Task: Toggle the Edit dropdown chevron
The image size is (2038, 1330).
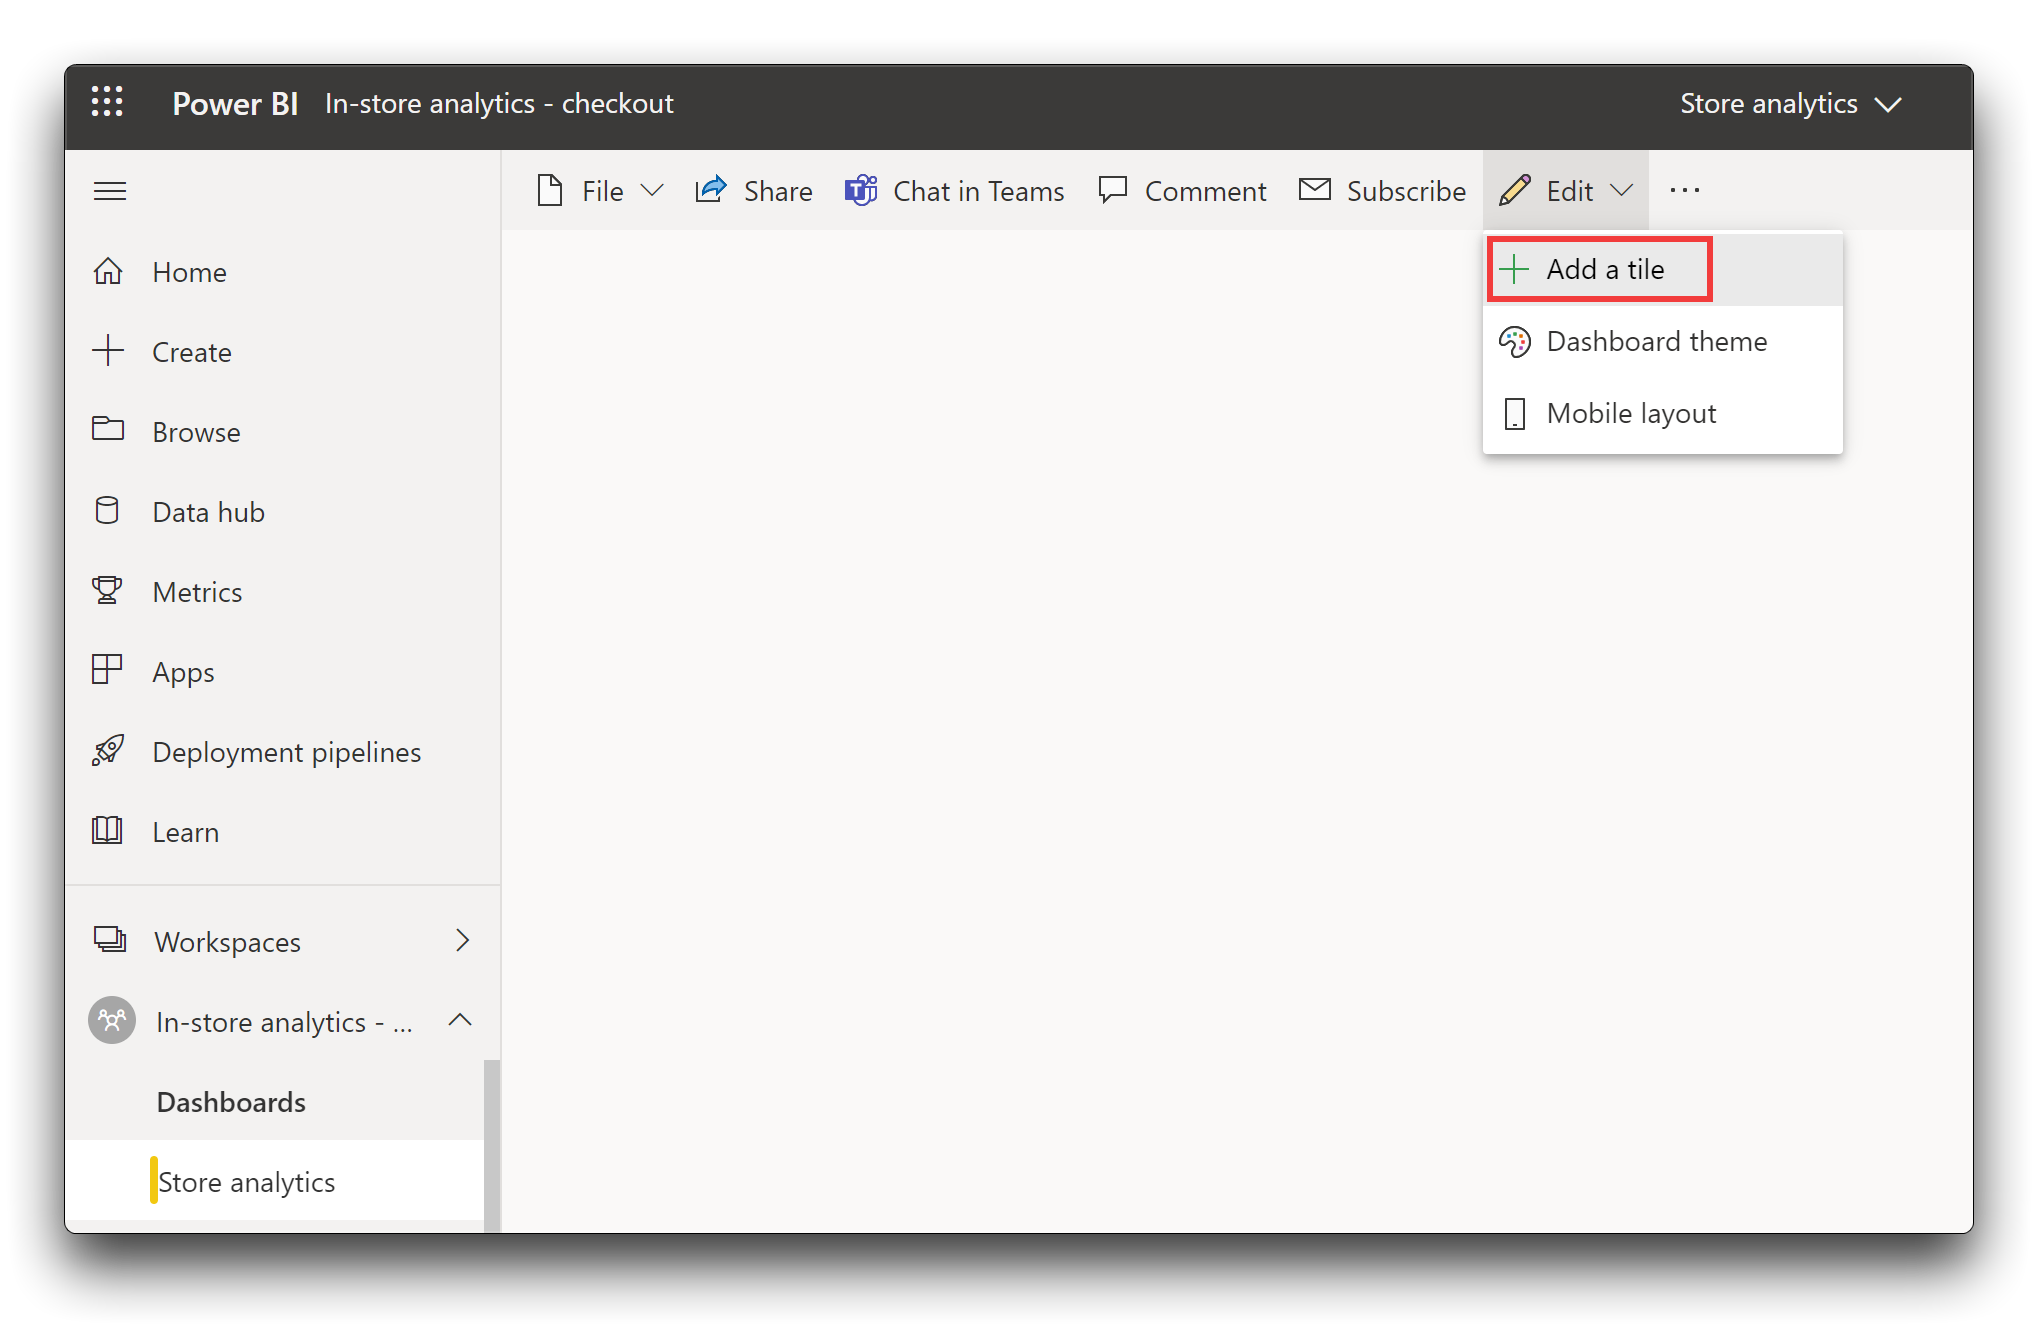Action: pyautogui.click(x=1622, y=190)
